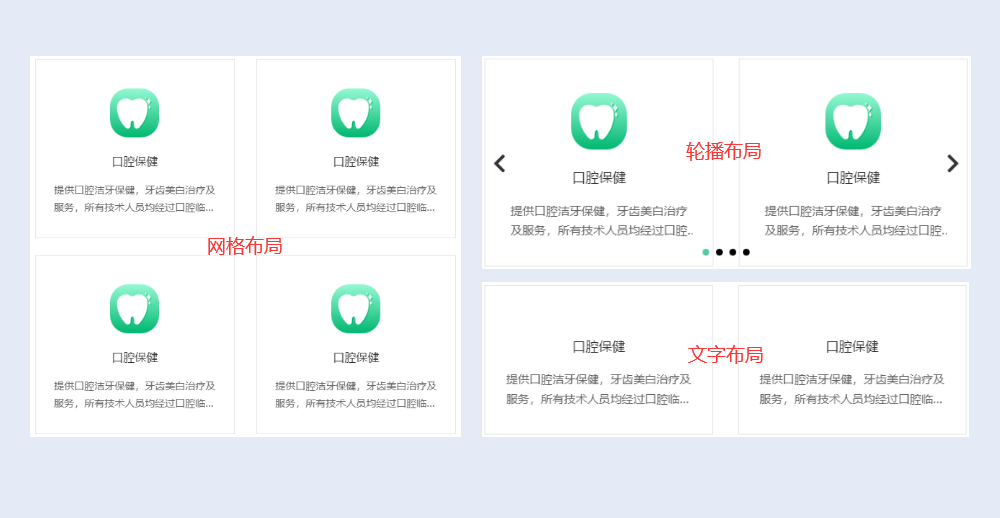Click tooth icon in left carousel slide
The height and width of the screenshot is (518, 1000).
pos(599,122)
